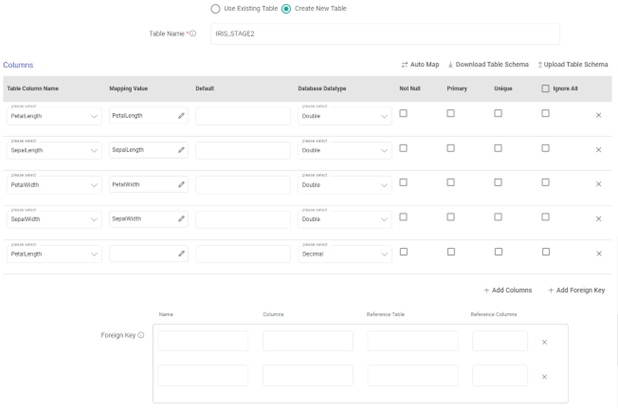Click Upload Table Schema
The image size is (618, 408).
[573, 64]
